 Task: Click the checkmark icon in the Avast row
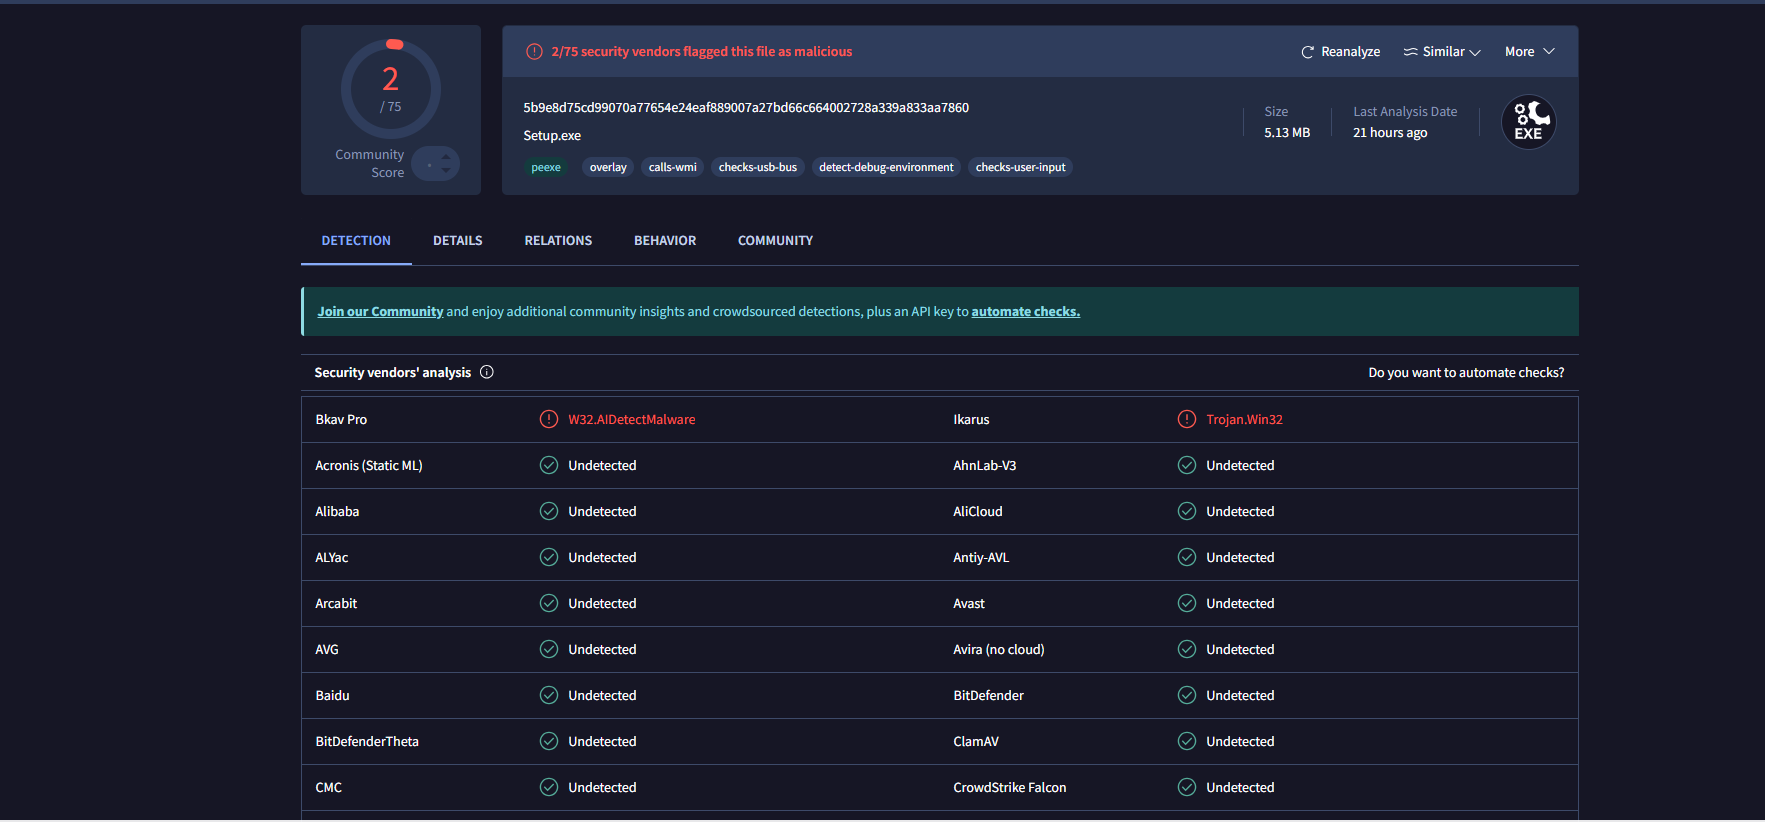coord(1187,603)
